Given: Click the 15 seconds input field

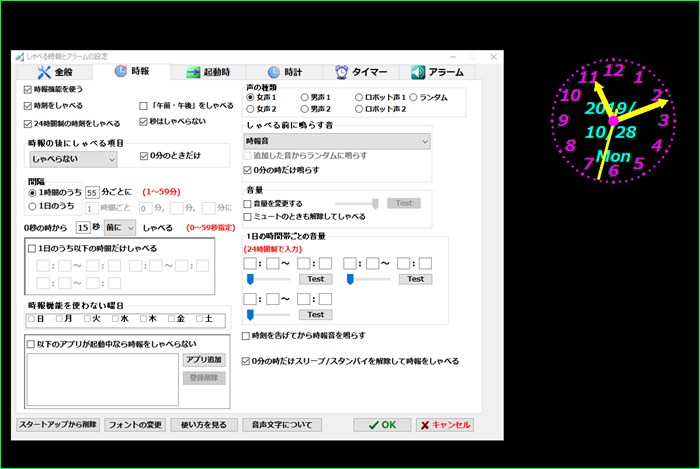Looking at the screenshot, I should pyautogui.click(x=83, y=228).
